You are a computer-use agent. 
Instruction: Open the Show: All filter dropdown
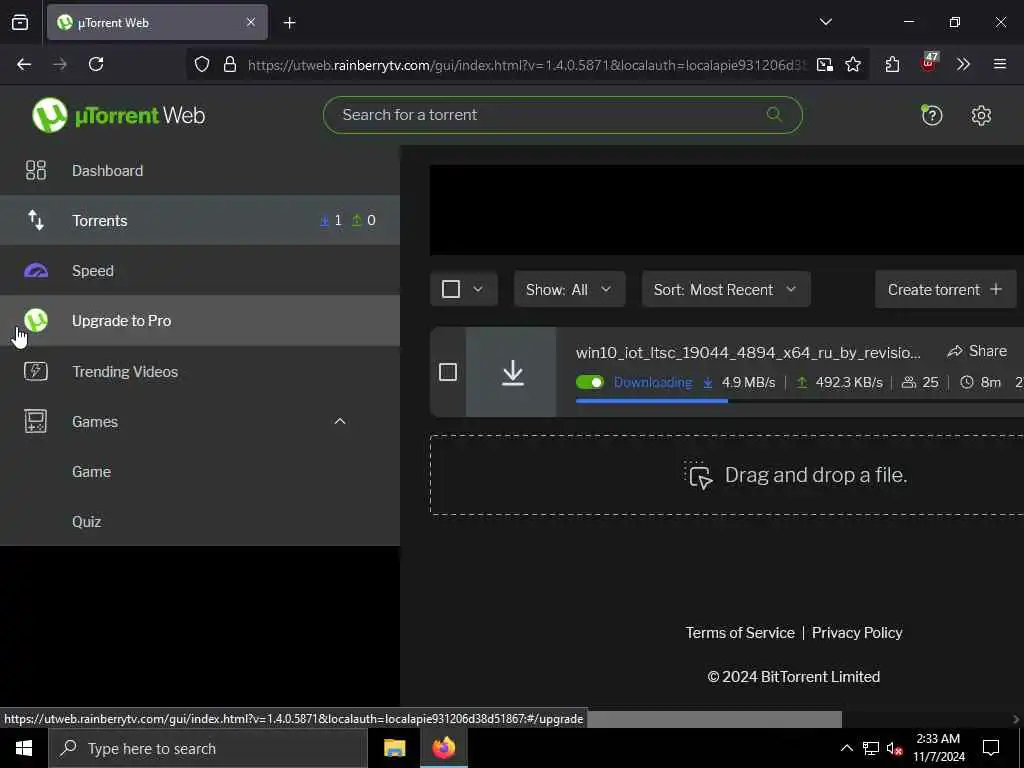569,289
